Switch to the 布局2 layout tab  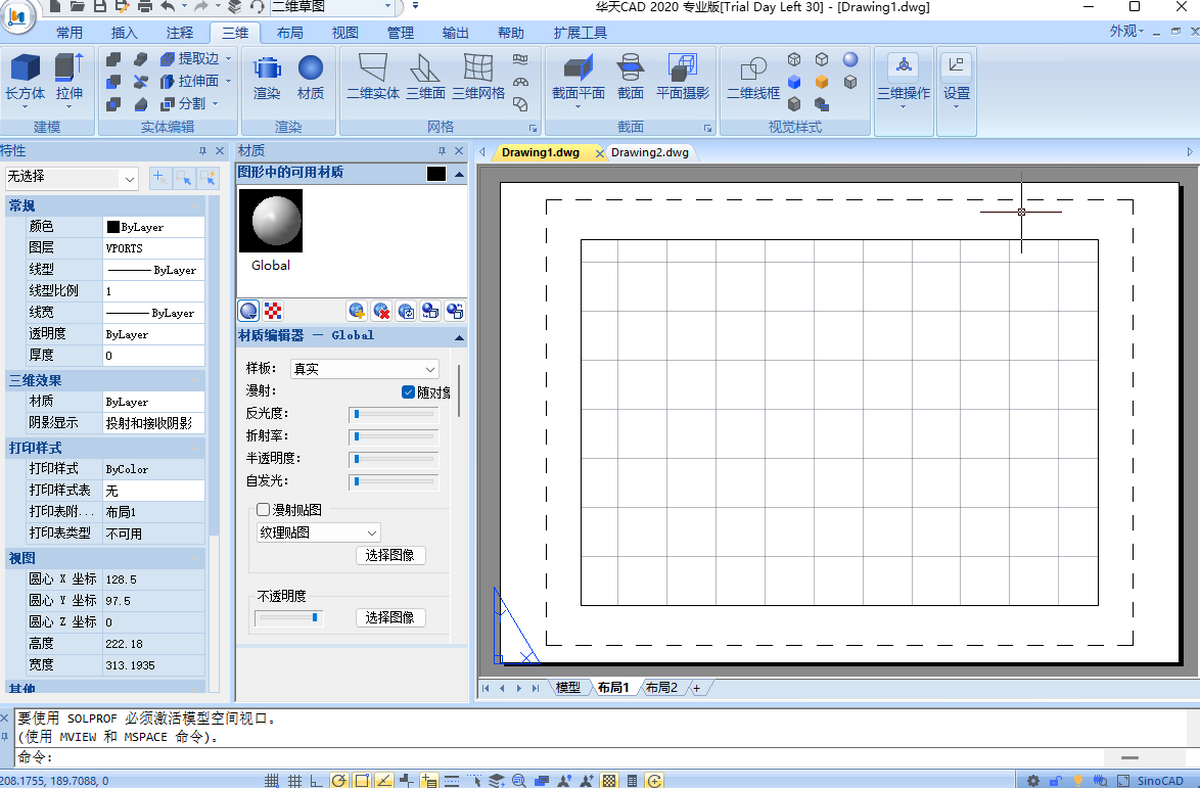[661, 688]
